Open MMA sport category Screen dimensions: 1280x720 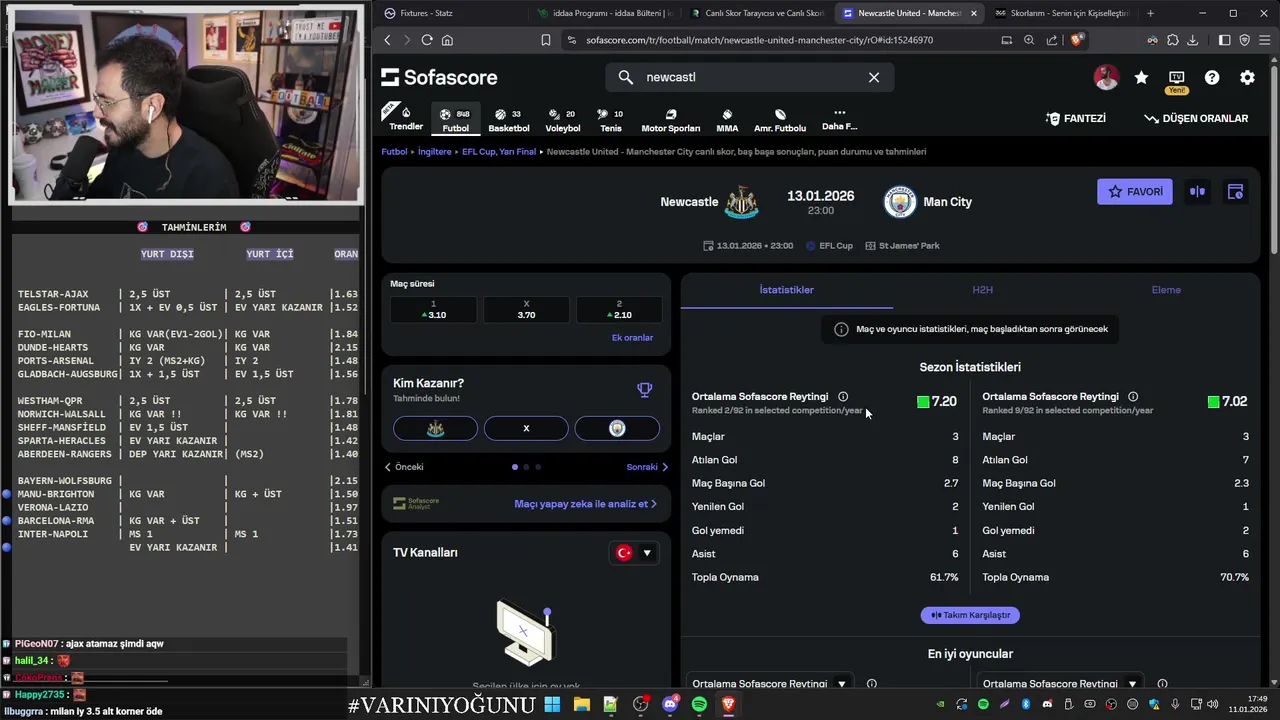pos(727,120)
